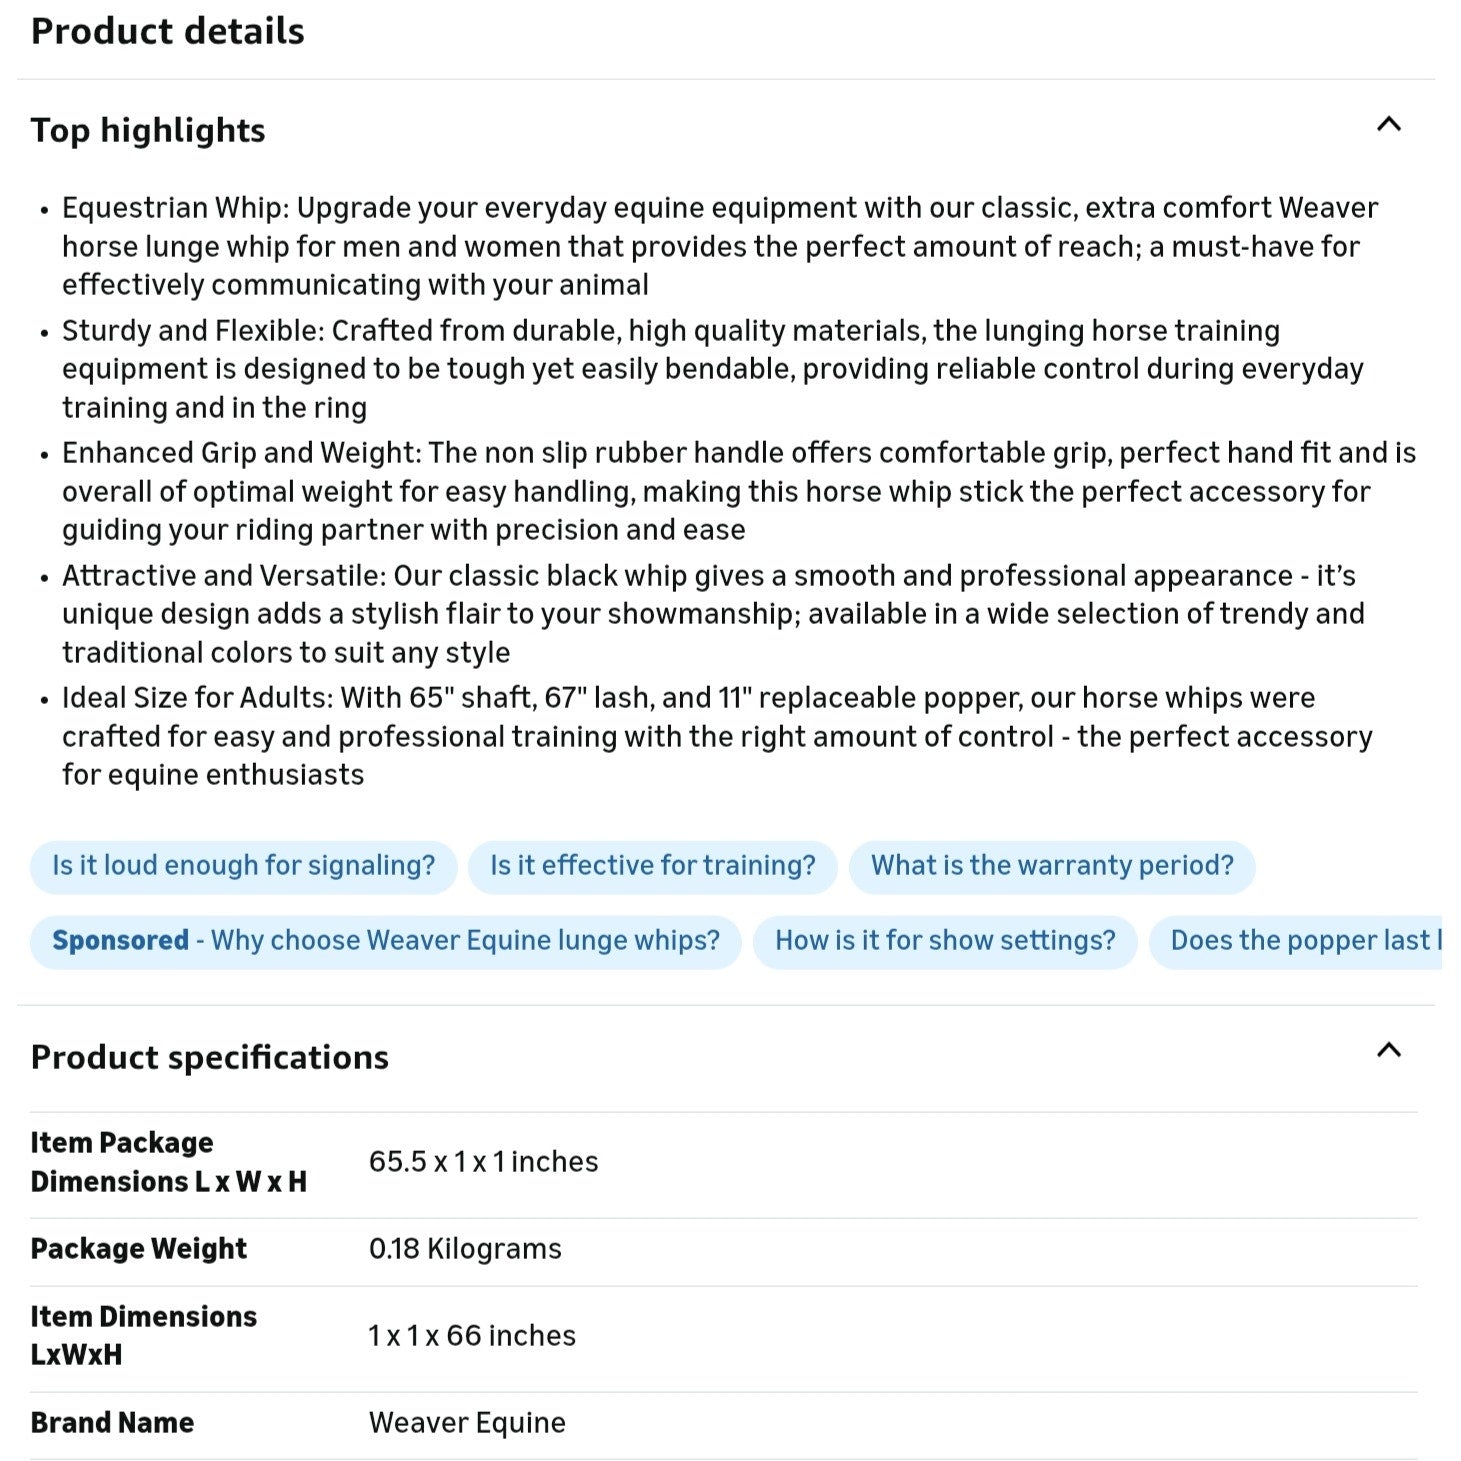Open sponsored Weaver Equine lunge whips question
The height and width of the screenshot is (1461, 1461).
point(385,941)
